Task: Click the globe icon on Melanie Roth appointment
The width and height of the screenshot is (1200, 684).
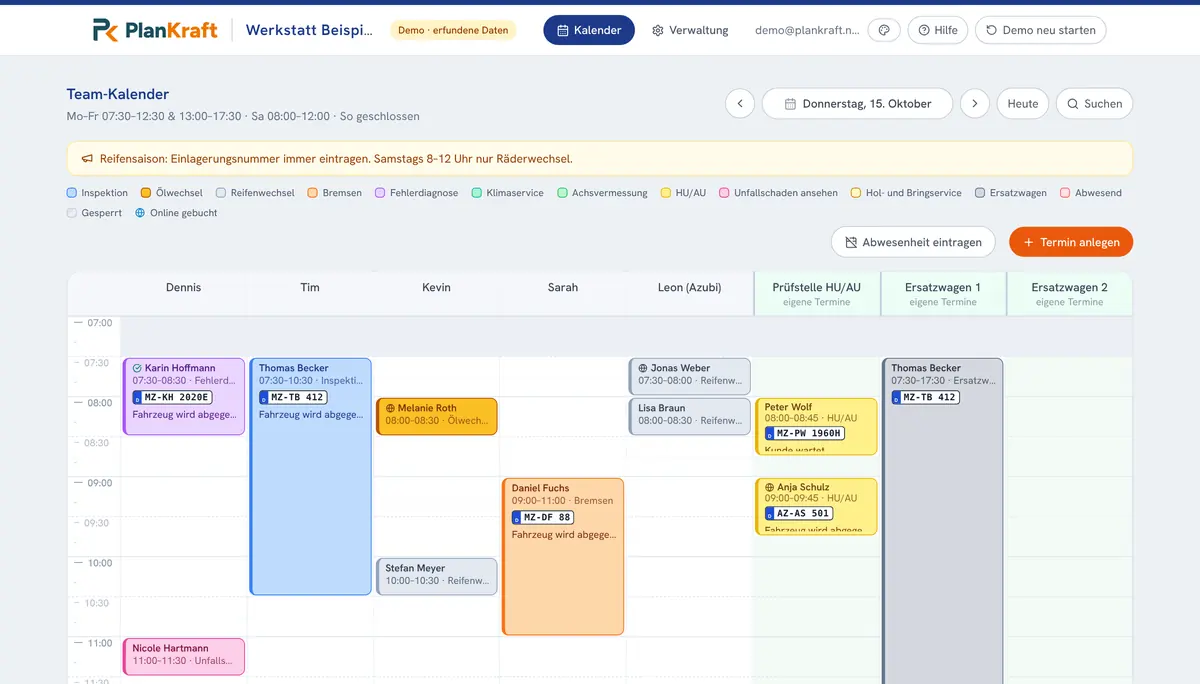Action: (x=390, y=408)
